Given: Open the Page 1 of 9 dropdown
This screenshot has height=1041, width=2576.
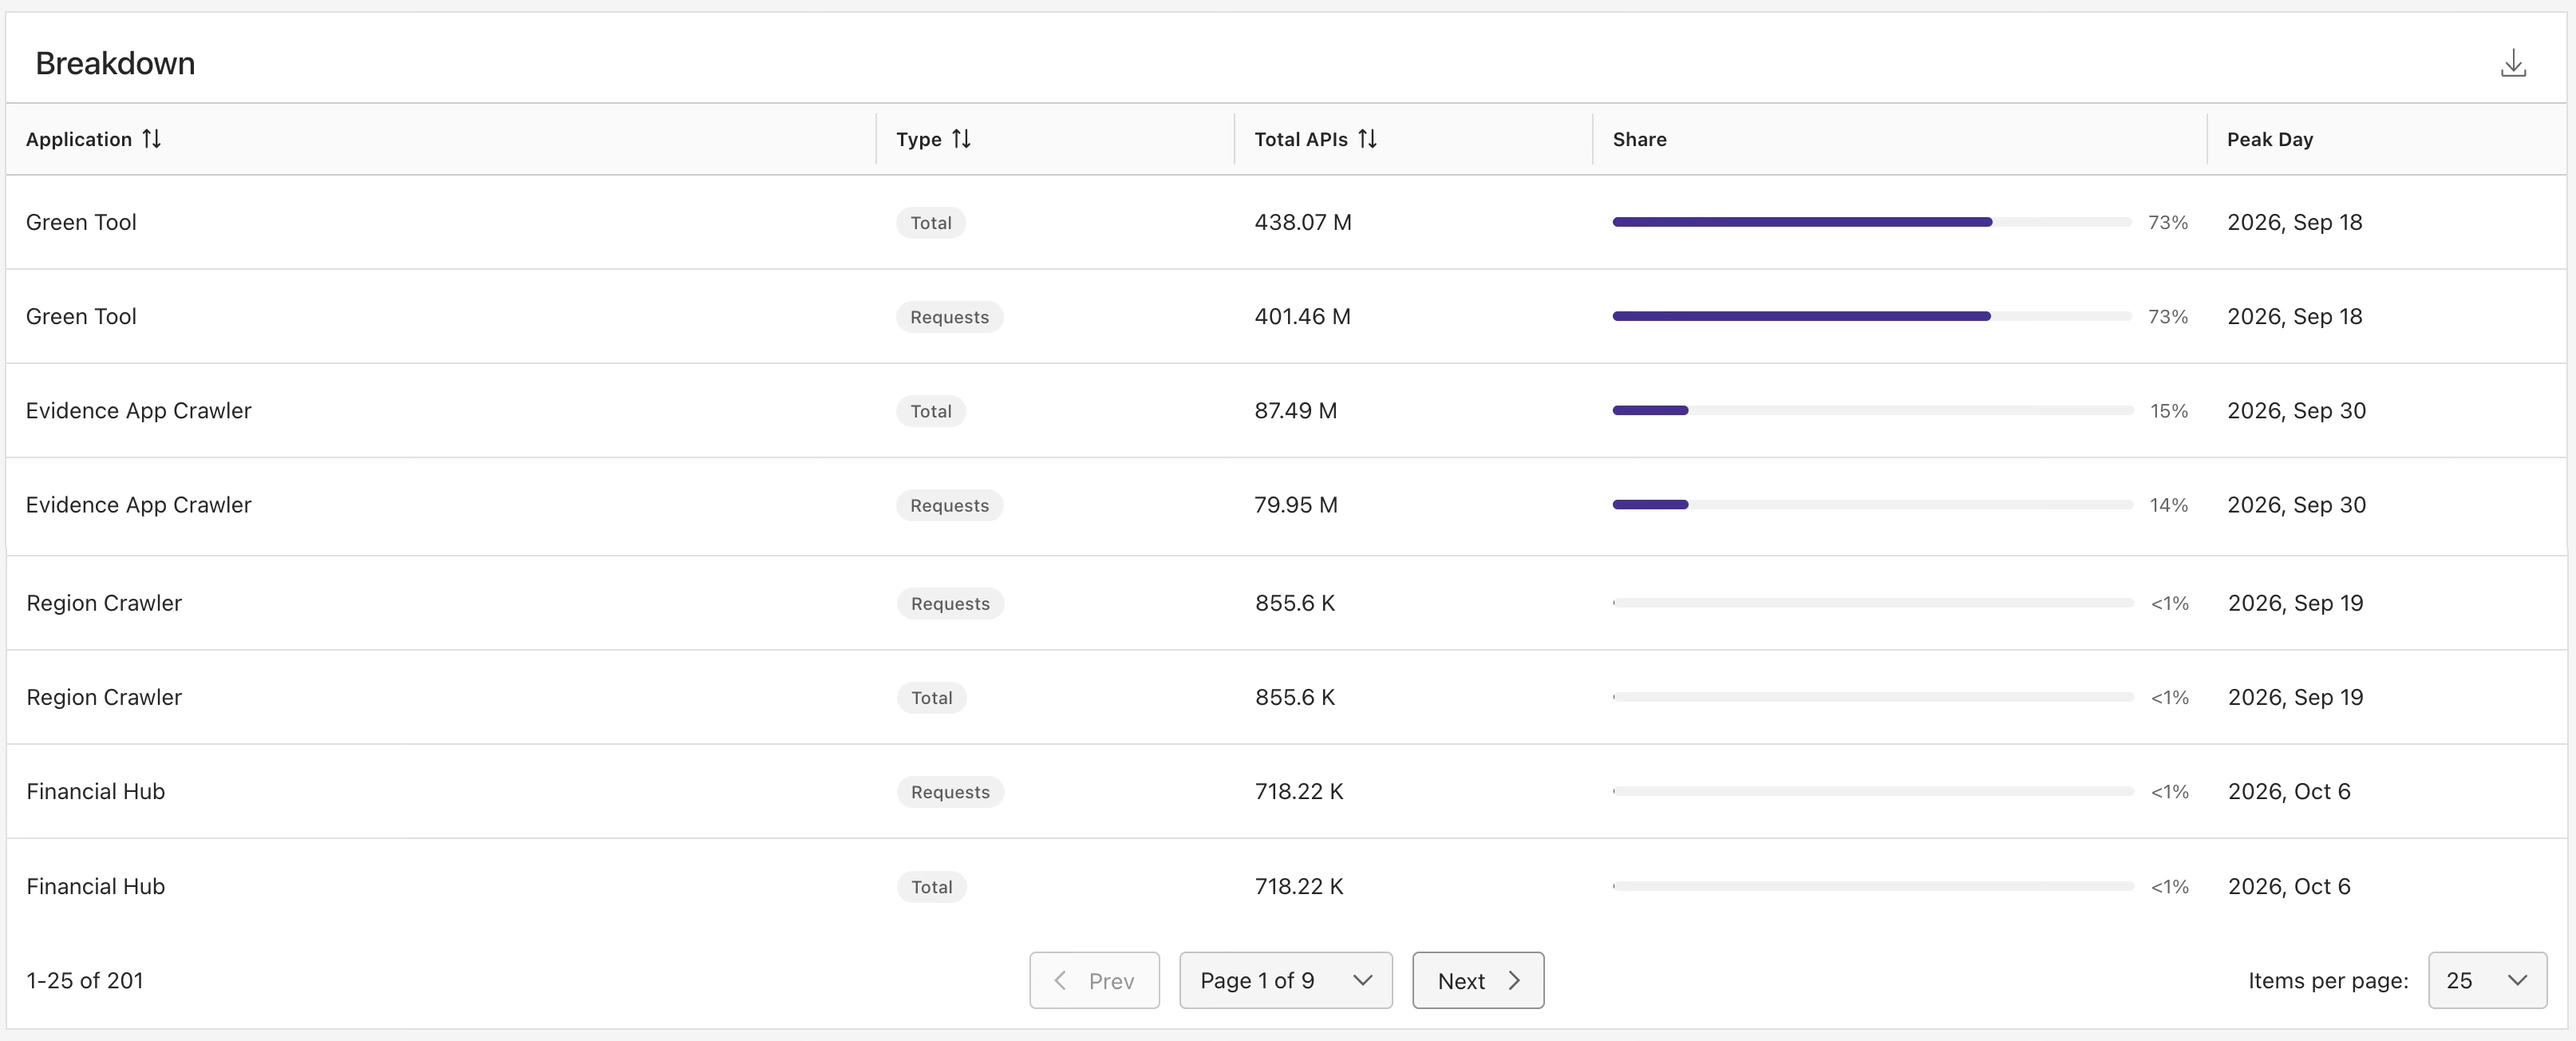Looking at the screenshot, I should tap(1285, 980).
